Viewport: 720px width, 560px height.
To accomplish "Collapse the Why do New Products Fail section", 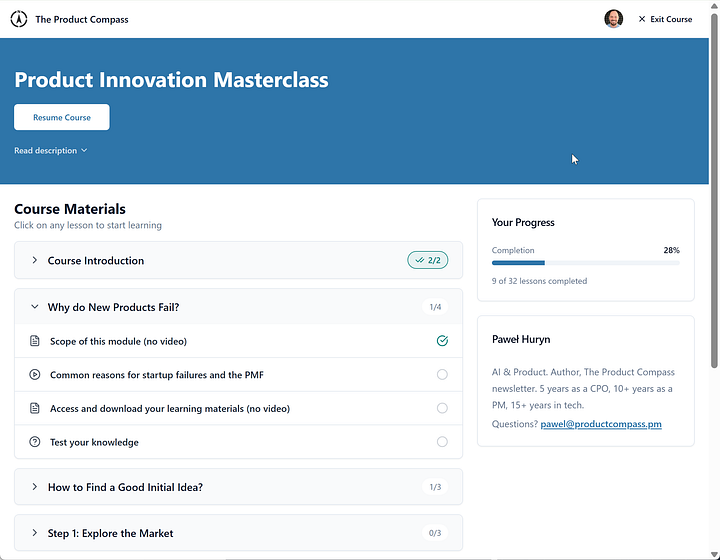I will [238, 307].
